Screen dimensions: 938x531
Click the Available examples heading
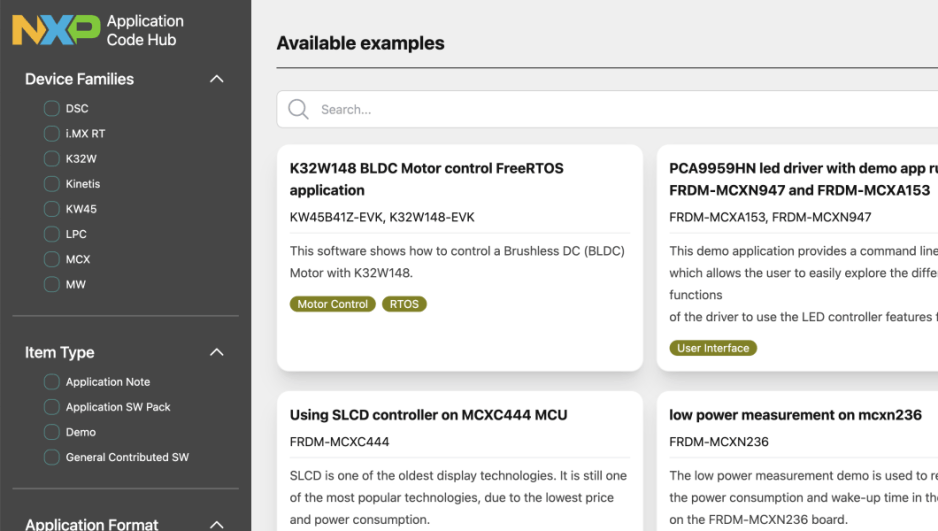tap(360, 43)
